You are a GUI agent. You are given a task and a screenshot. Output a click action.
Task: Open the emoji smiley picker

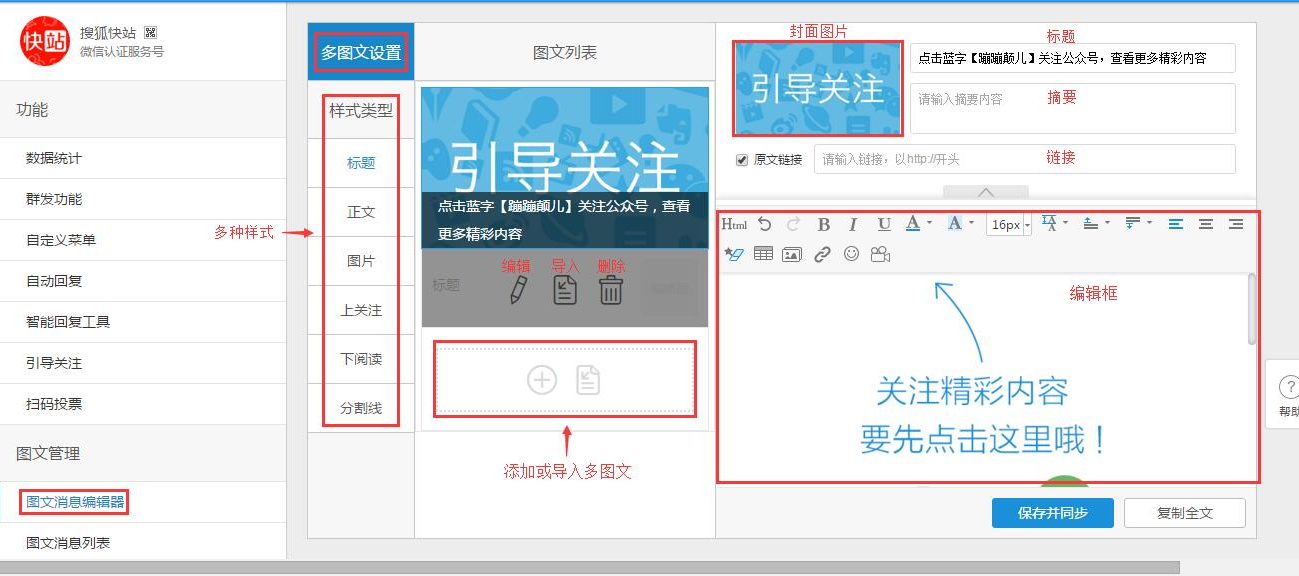pos(851,255)
